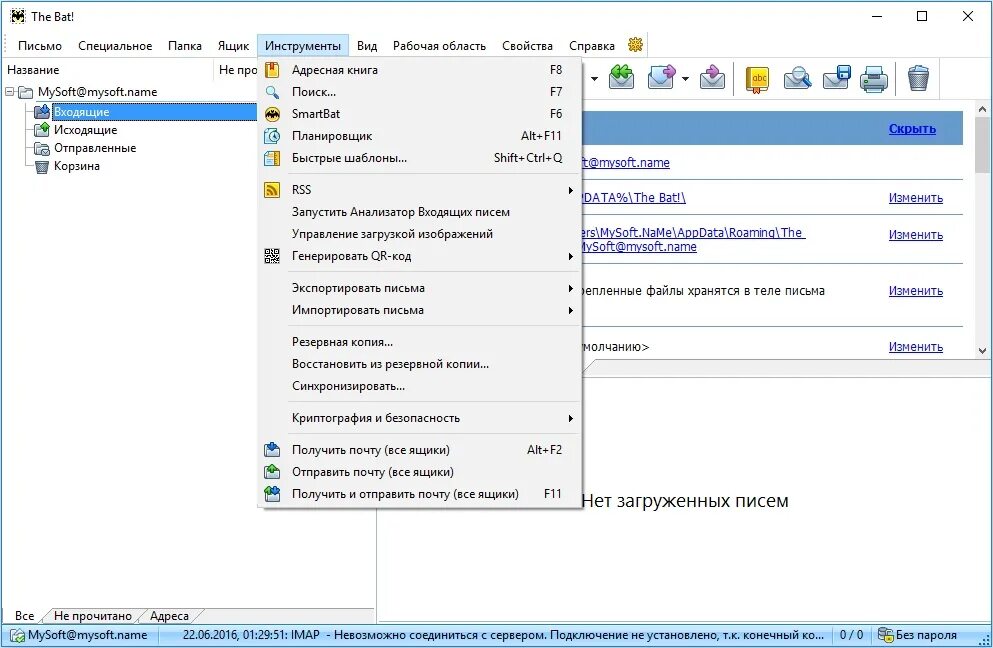The width and height of the screenshot is (993, 648).
Task: Click the RSS feed icon
Action: point(272,189)
